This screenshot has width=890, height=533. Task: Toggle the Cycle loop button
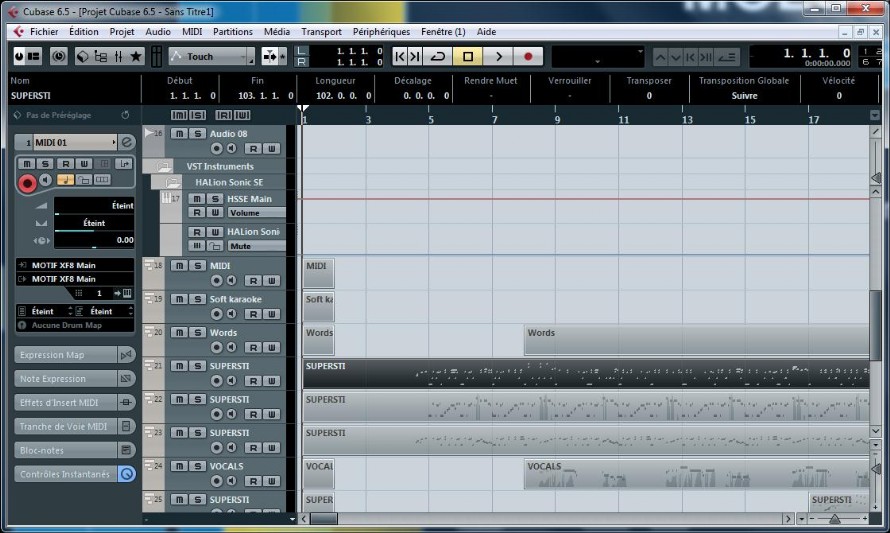(438, 56)
